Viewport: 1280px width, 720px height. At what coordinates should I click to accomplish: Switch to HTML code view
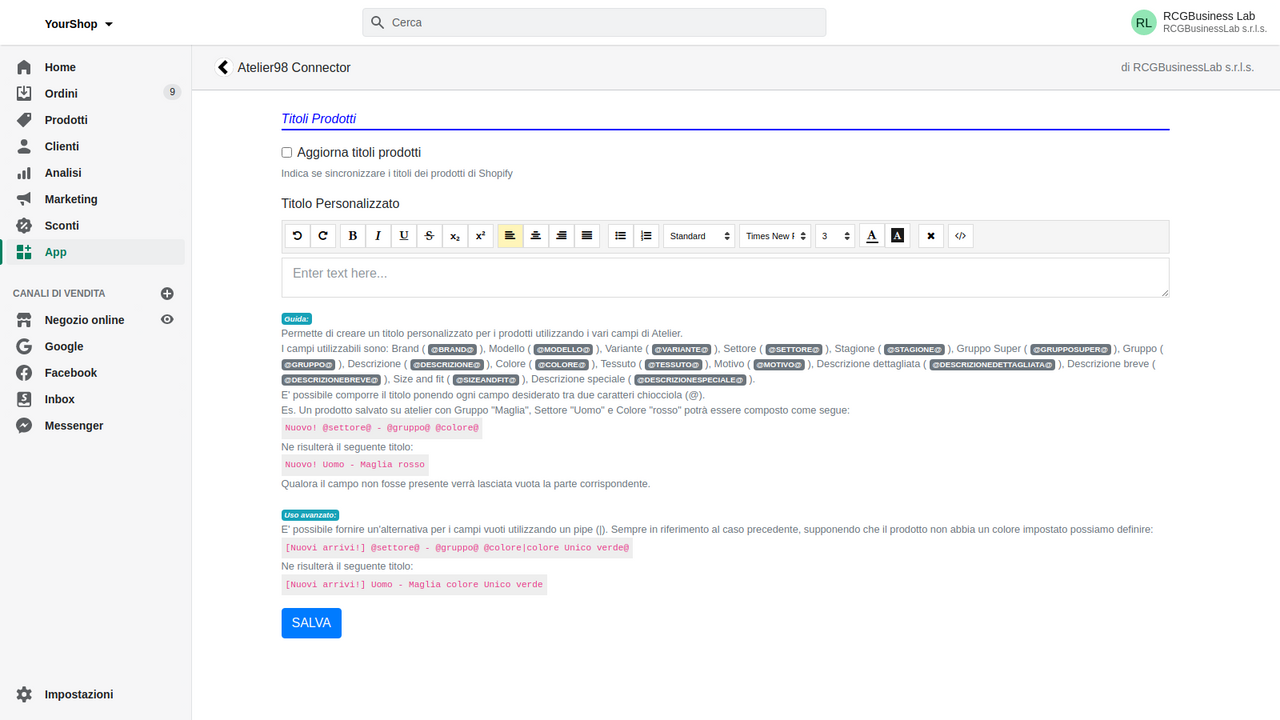click(960, 236)
